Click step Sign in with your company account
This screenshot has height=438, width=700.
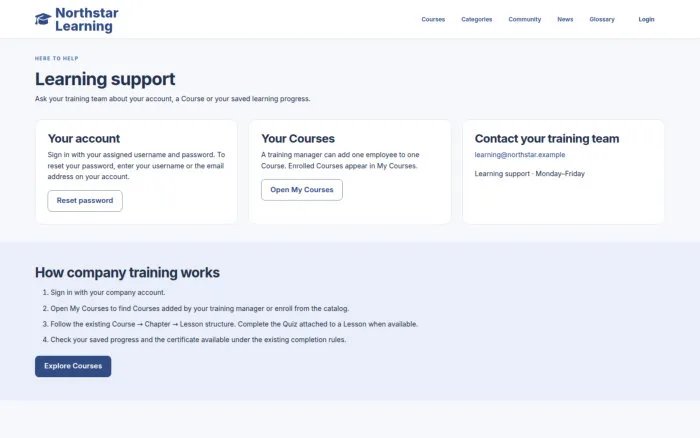[x=108, y=292]
